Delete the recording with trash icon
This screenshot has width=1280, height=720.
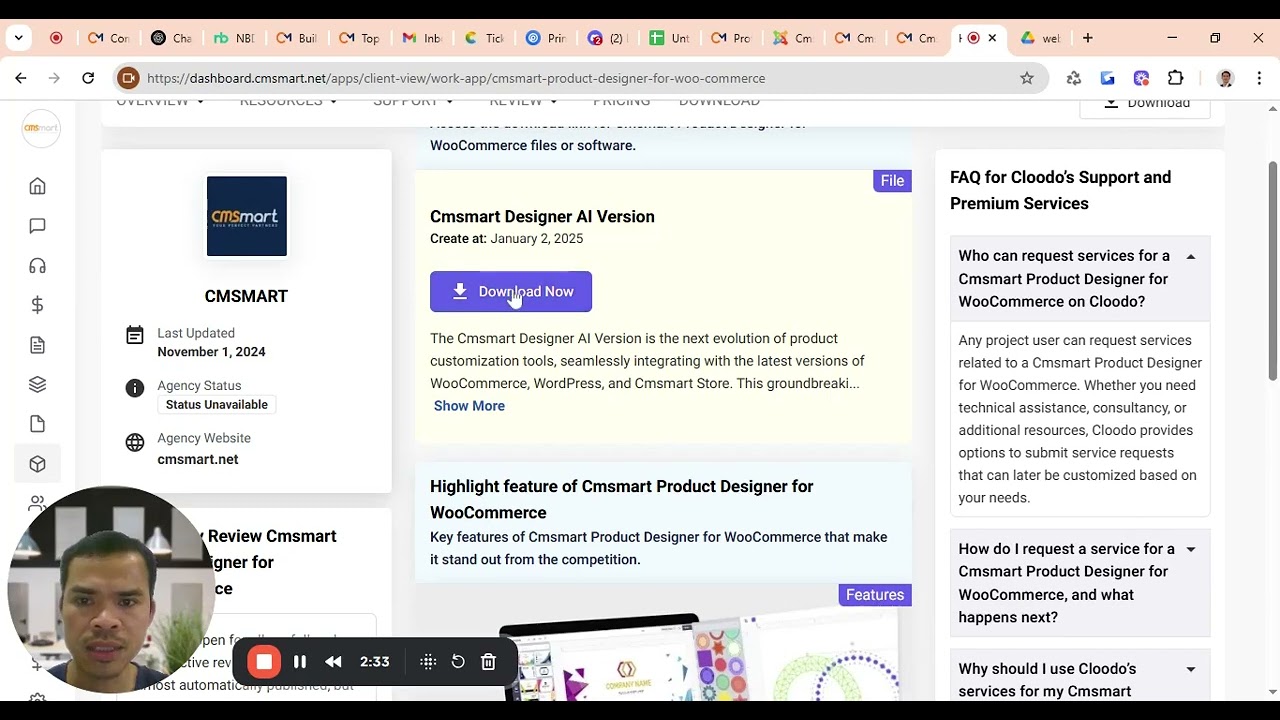[x=488, y=662]
